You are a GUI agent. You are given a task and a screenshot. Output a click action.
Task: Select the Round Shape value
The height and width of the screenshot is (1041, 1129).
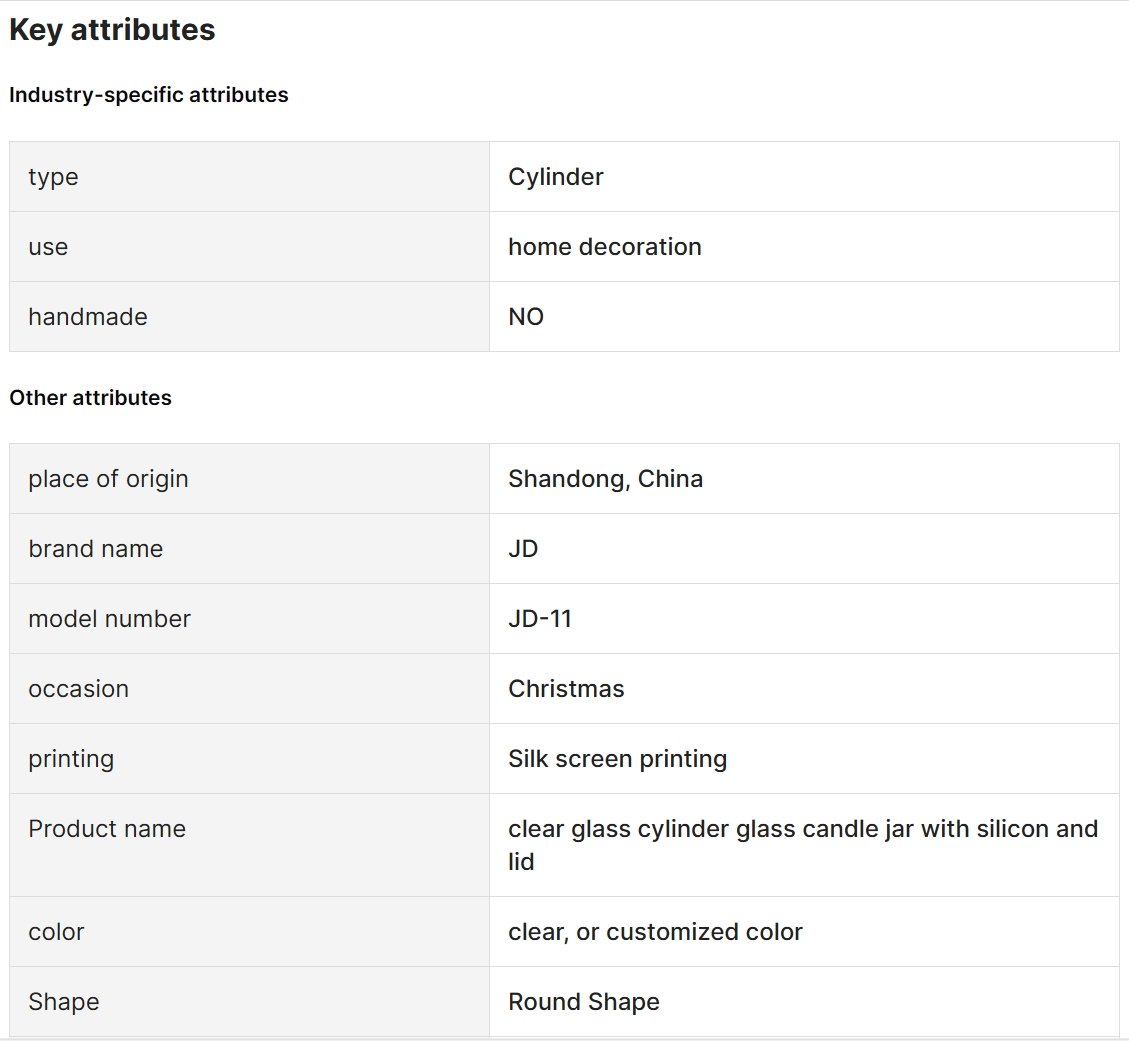point(584,1002)
